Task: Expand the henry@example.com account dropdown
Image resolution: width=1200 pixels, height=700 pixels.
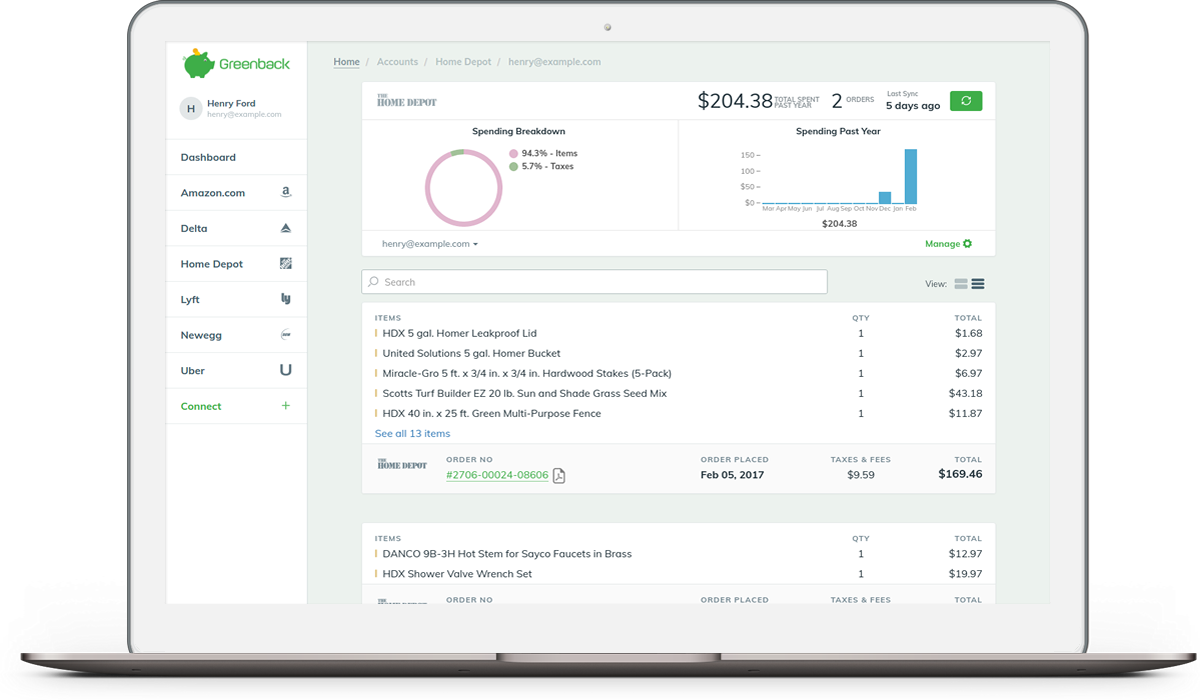Action: [x=430, y=244]
